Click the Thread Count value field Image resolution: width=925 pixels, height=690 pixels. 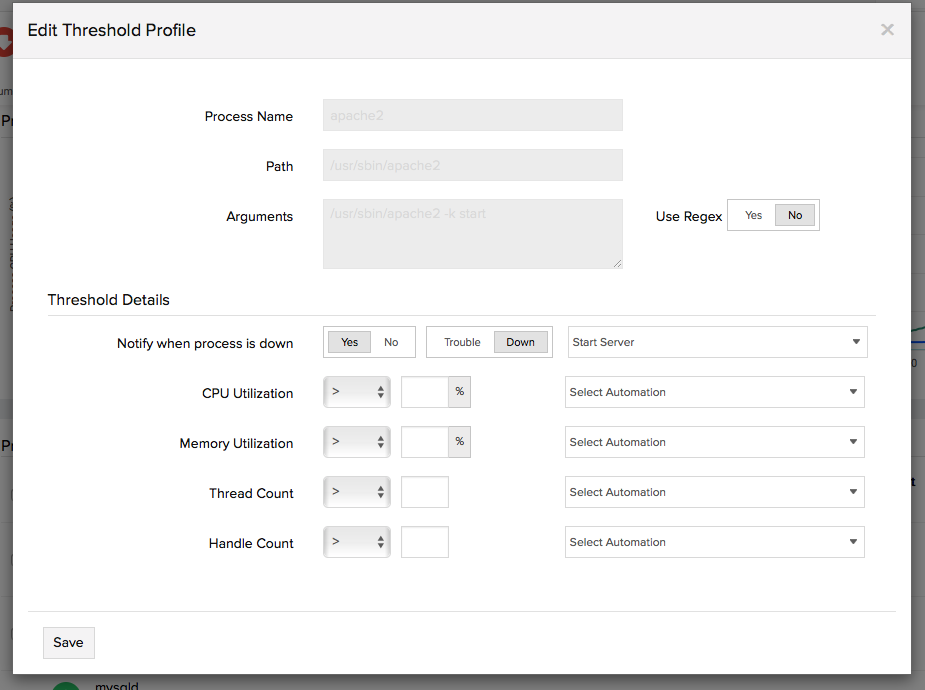click(x=425, y=492)
